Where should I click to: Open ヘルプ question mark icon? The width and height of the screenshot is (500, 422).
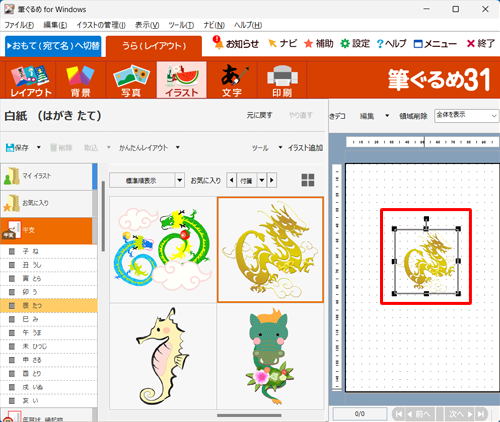point(380,44)
